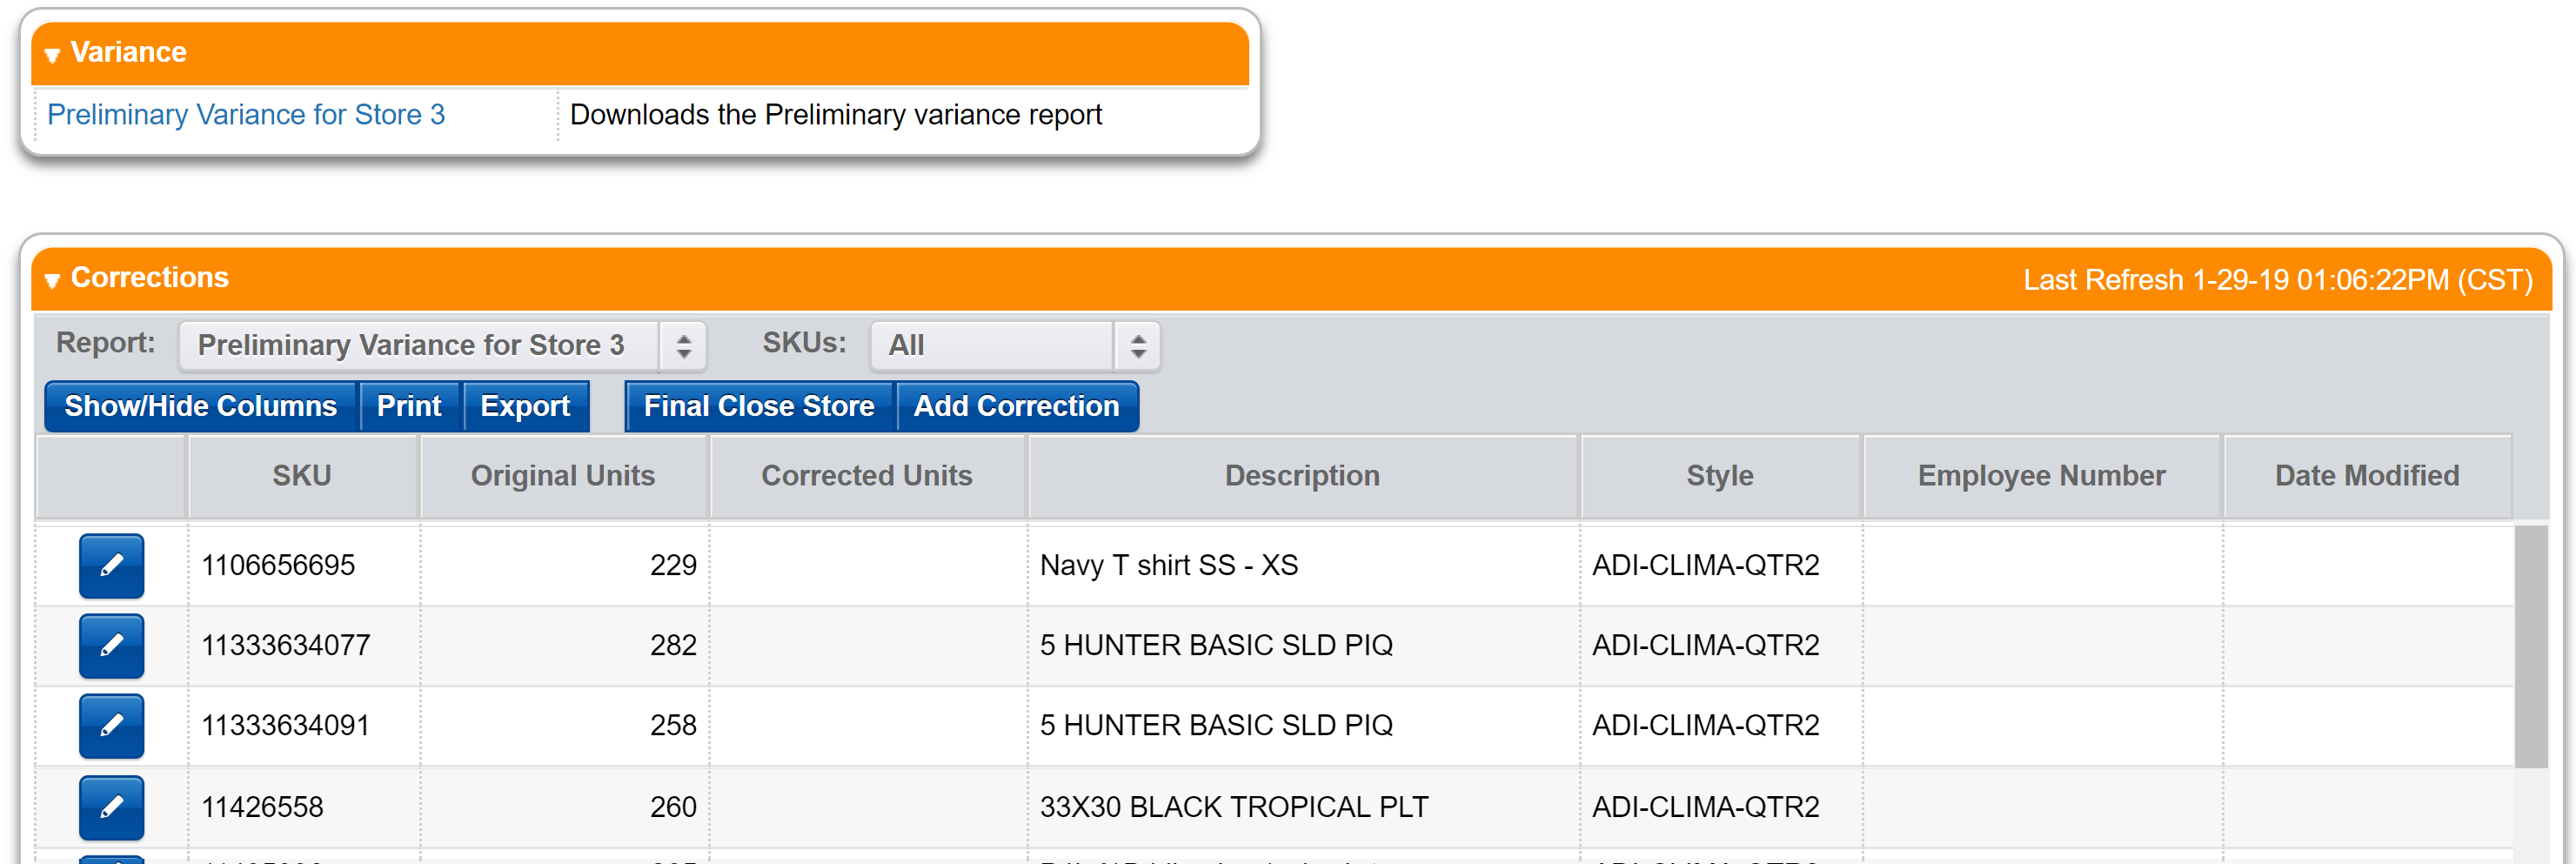Sort by Original Units column header
This screenshot has width=2576, height=864.
[x=563, y=476]
